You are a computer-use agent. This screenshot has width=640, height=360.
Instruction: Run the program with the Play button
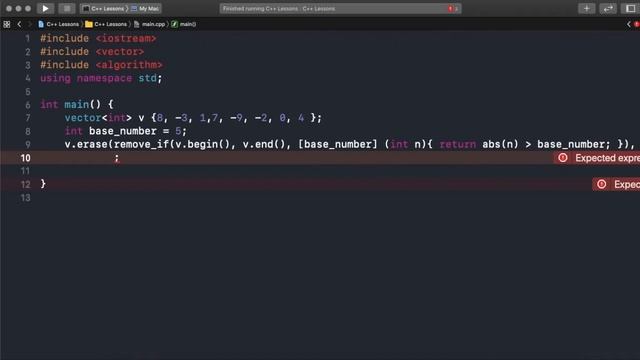tap(45, 8)
